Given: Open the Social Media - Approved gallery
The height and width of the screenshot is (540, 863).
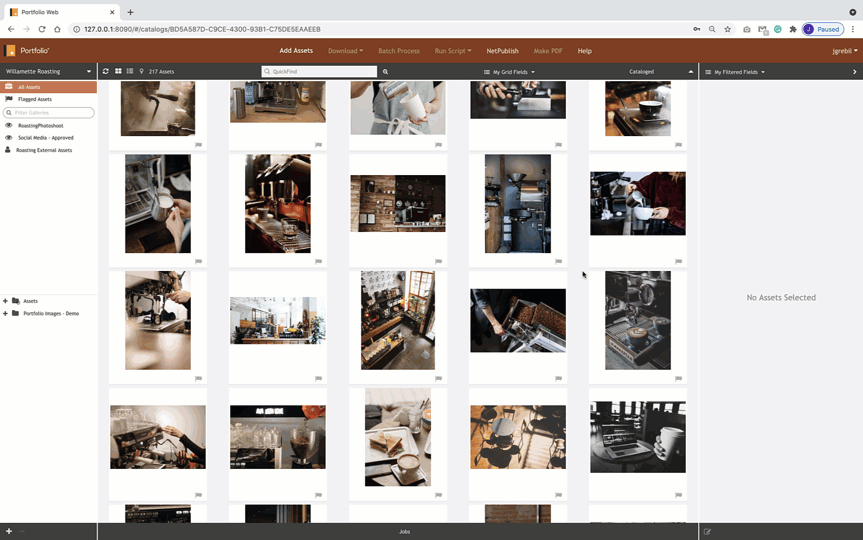Looking at the screenshot, I should (46, 138).
